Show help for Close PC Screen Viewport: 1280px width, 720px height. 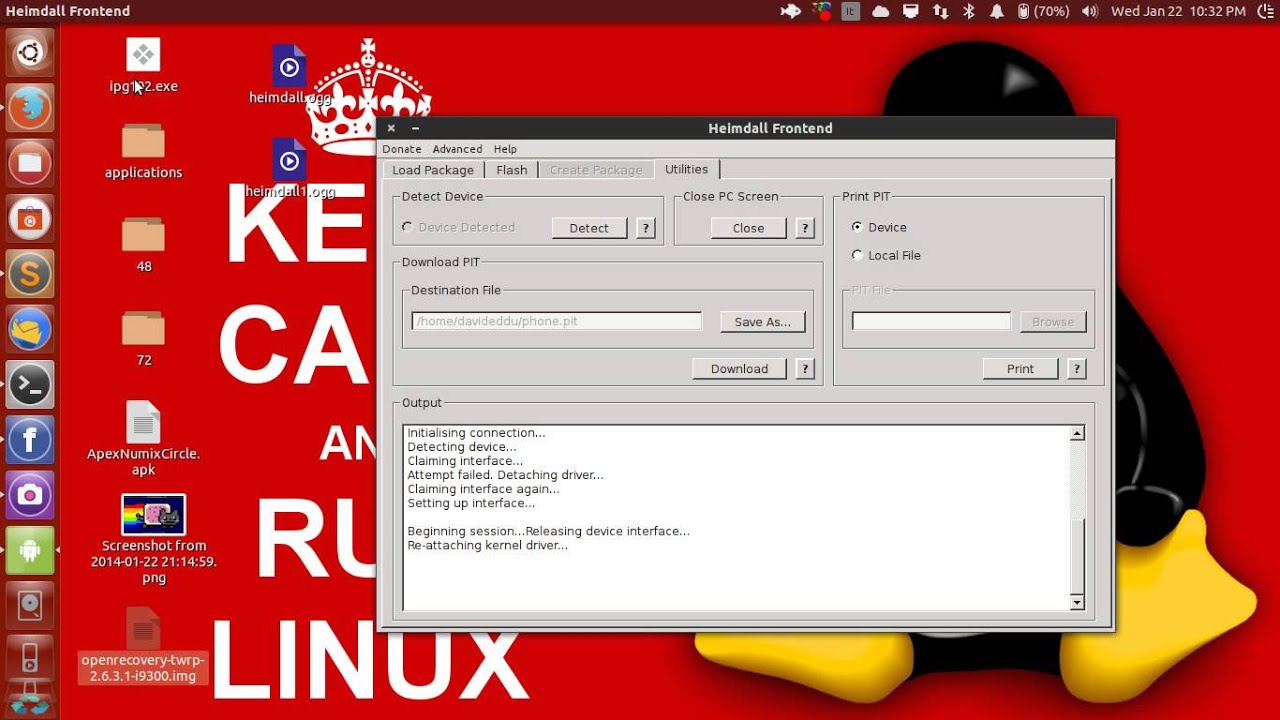point(805,228)
